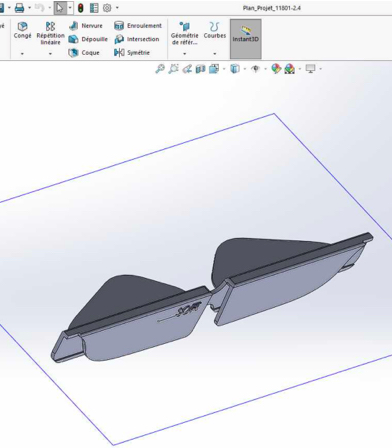Open the Courbes dropdown arrow
This screenshot has height=448, width=392.
(215, 53)
